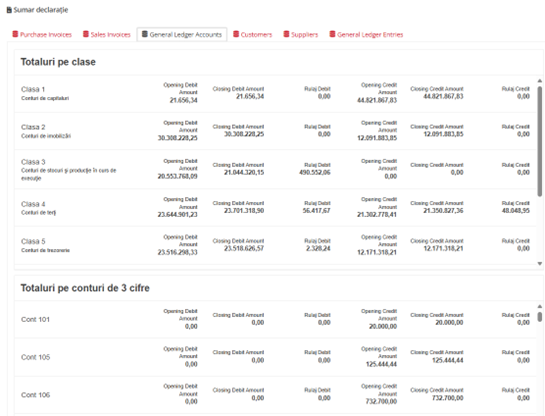Image resolution: width=545 pixels, height=416 pixels.
Task: Click the scrollbar thumb of conturi de 3 cifre list
Action: [x=539, y=317]
